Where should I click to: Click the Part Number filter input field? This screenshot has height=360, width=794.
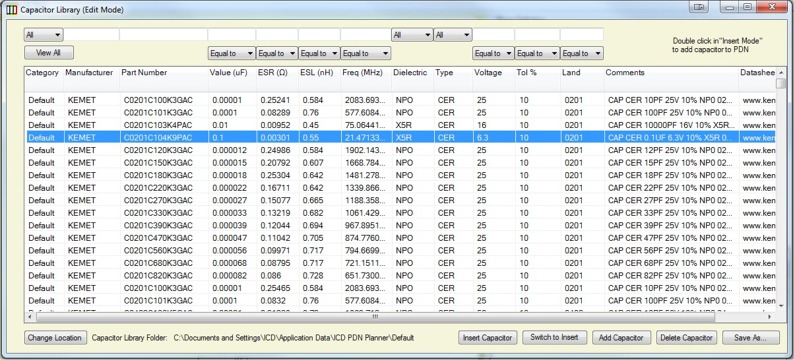coord(164,34)
